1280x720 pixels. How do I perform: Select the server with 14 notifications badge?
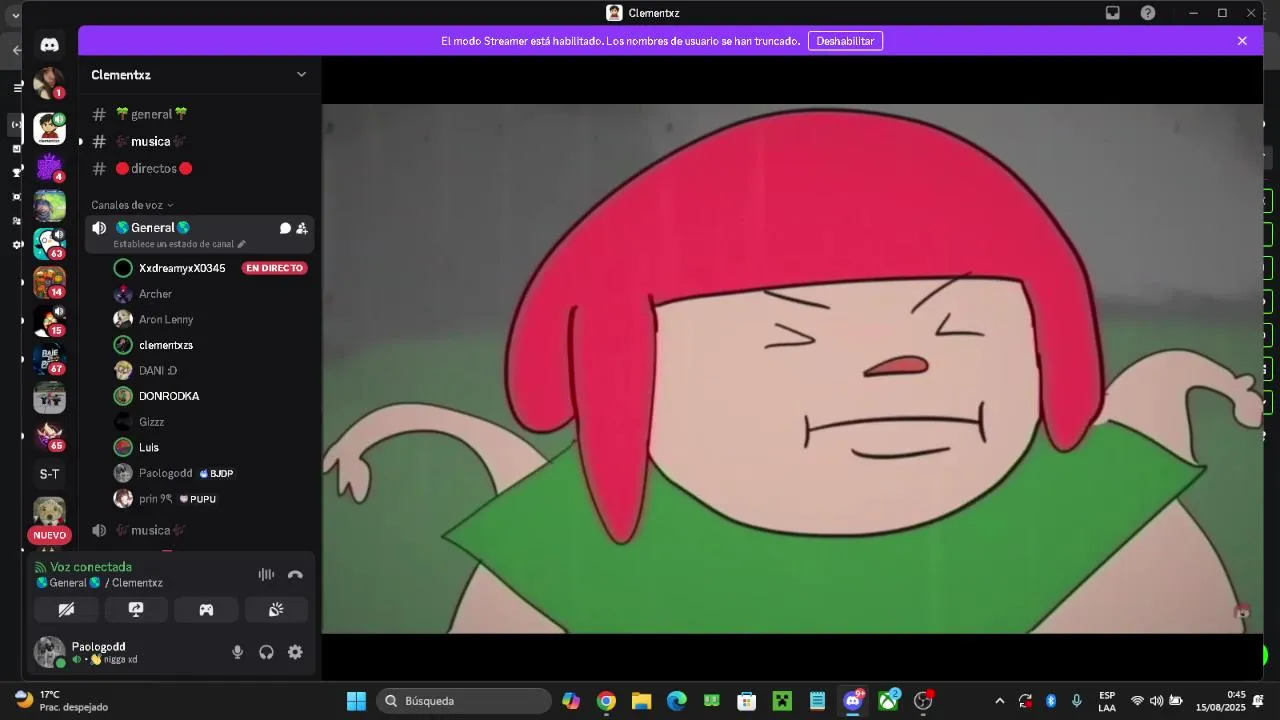(49, 282)
